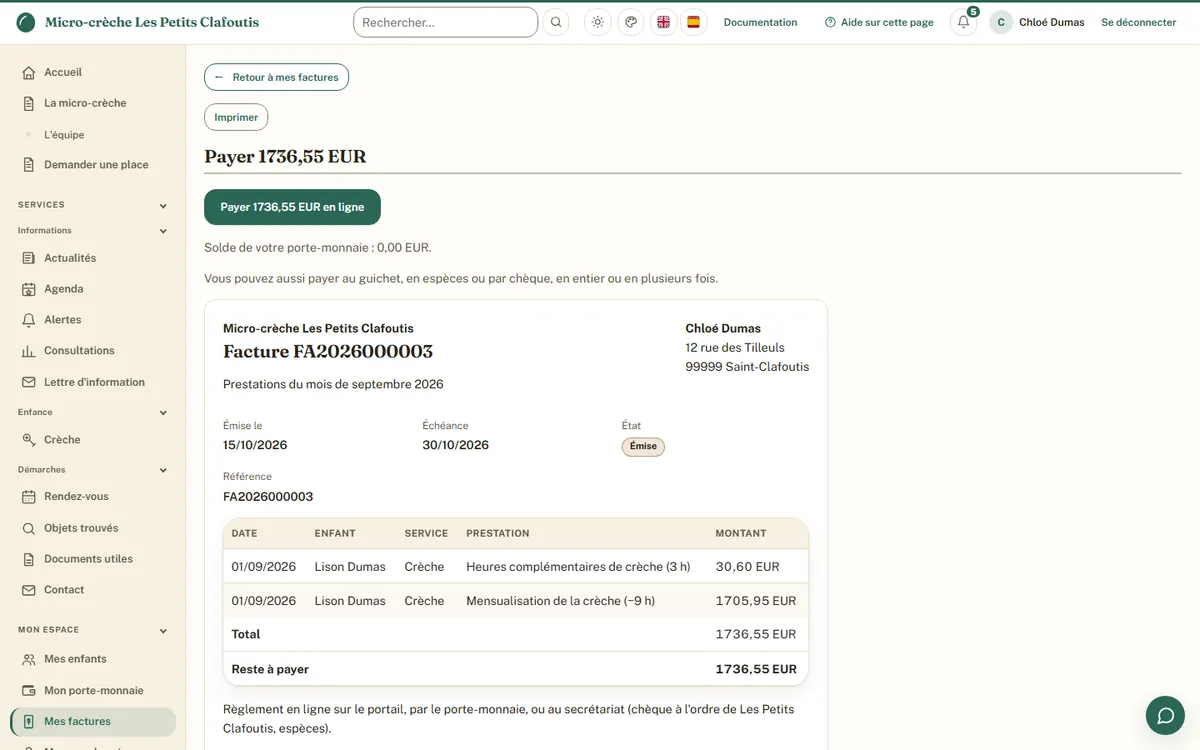Viewport: 1200px width, 750px height.
Task: Open the chat bubble widget
Action: point(1165,715)
